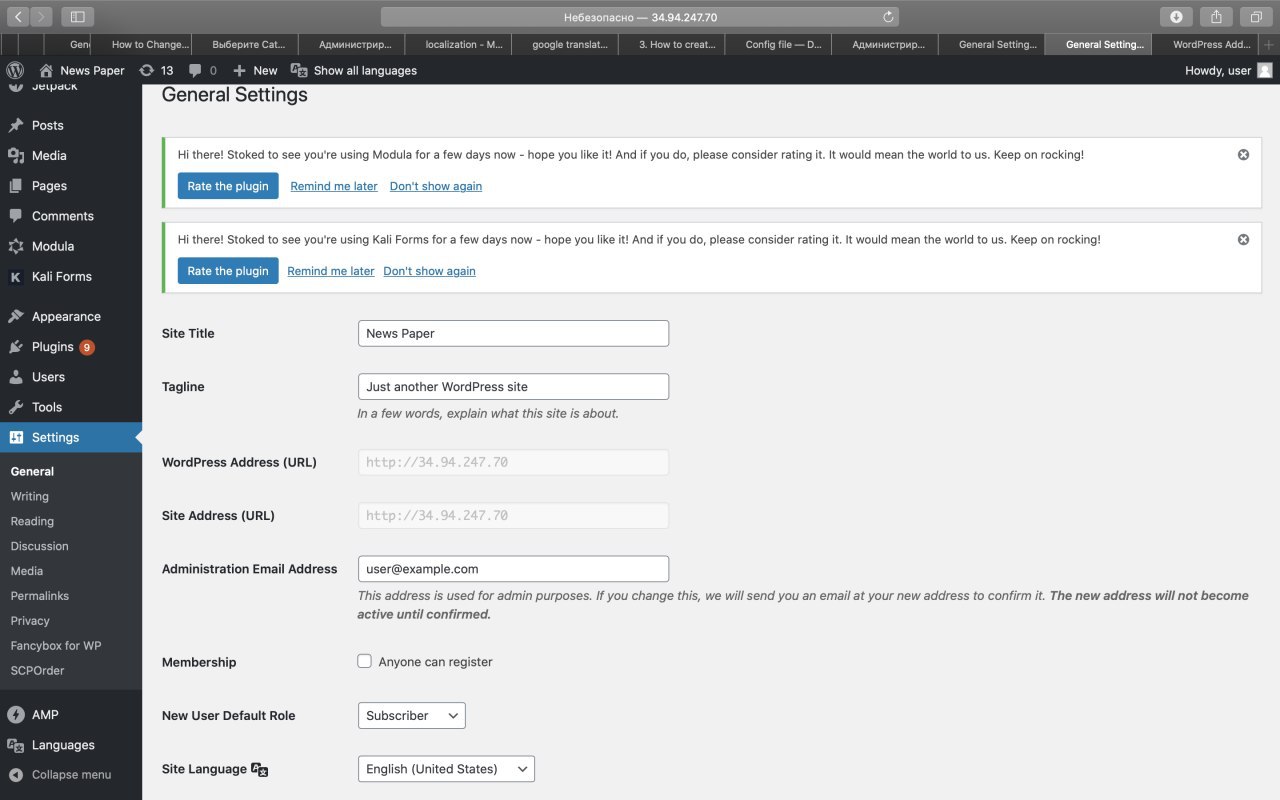Click the Site Title input field
The height and width of the screenshot is (800, 1280).
(513, 334)
